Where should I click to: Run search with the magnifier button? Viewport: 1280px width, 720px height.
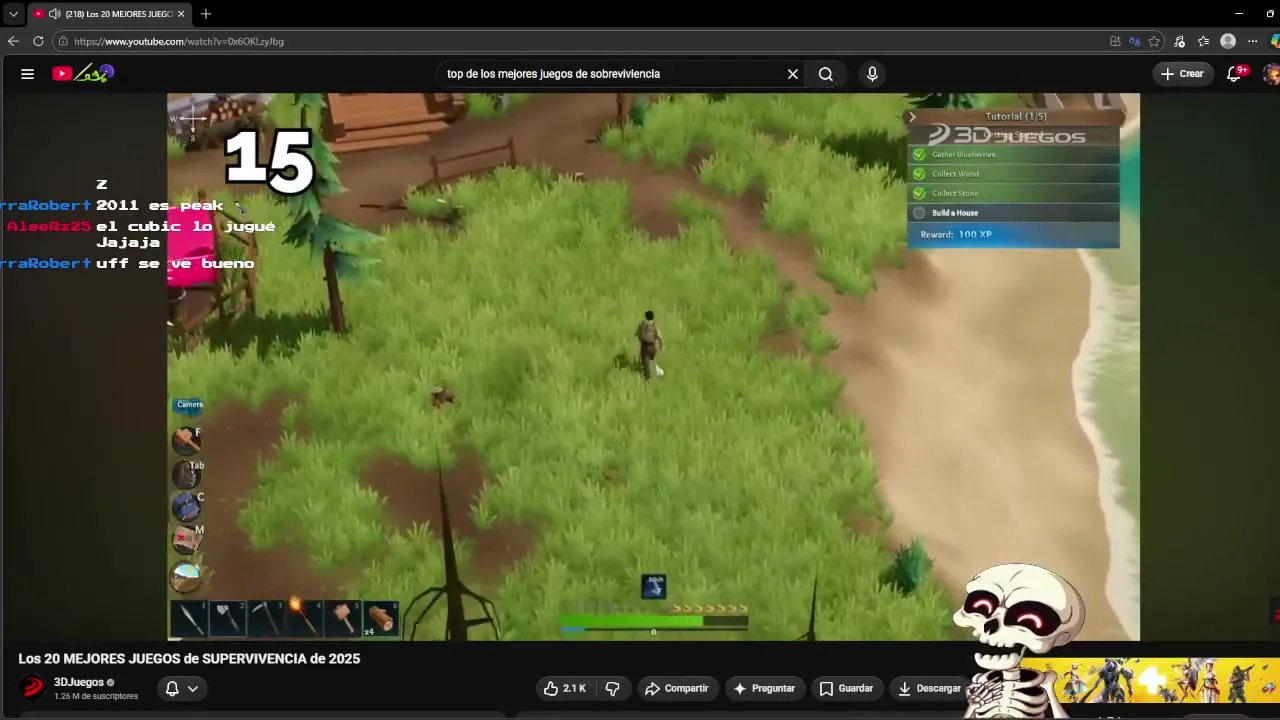pos(826,74)
